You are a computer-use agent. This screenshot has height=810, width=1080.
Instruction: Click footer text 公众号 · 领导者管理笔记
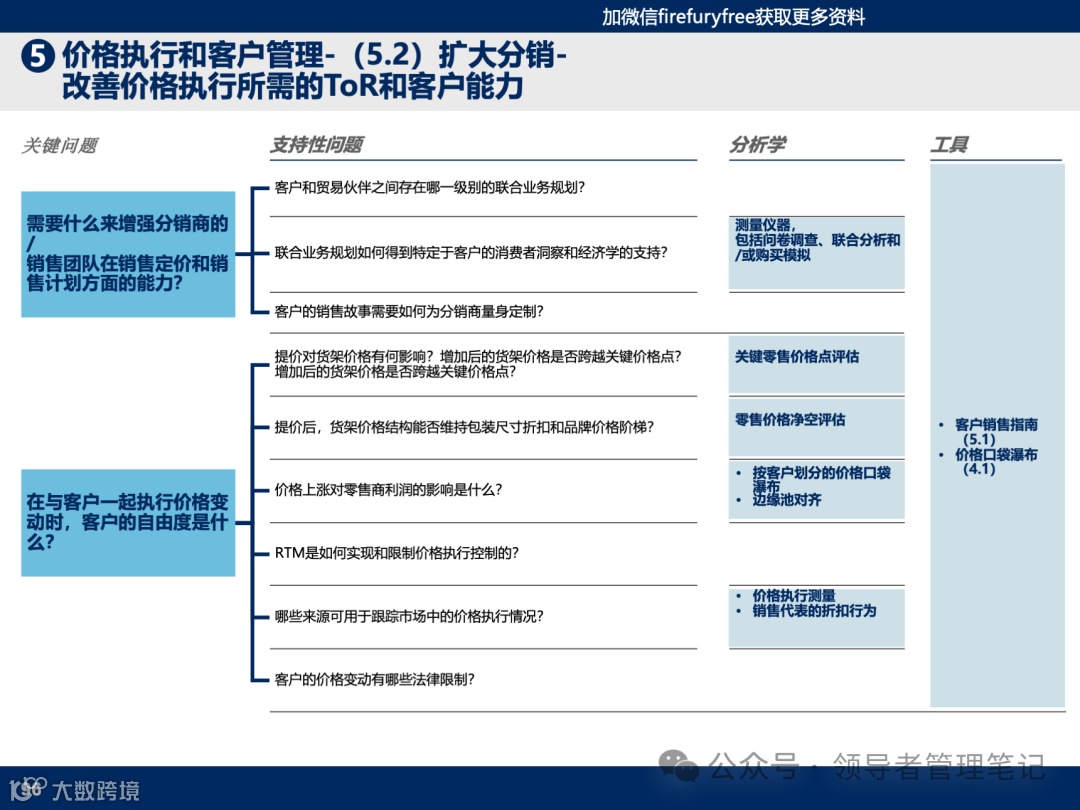(876, 766)
